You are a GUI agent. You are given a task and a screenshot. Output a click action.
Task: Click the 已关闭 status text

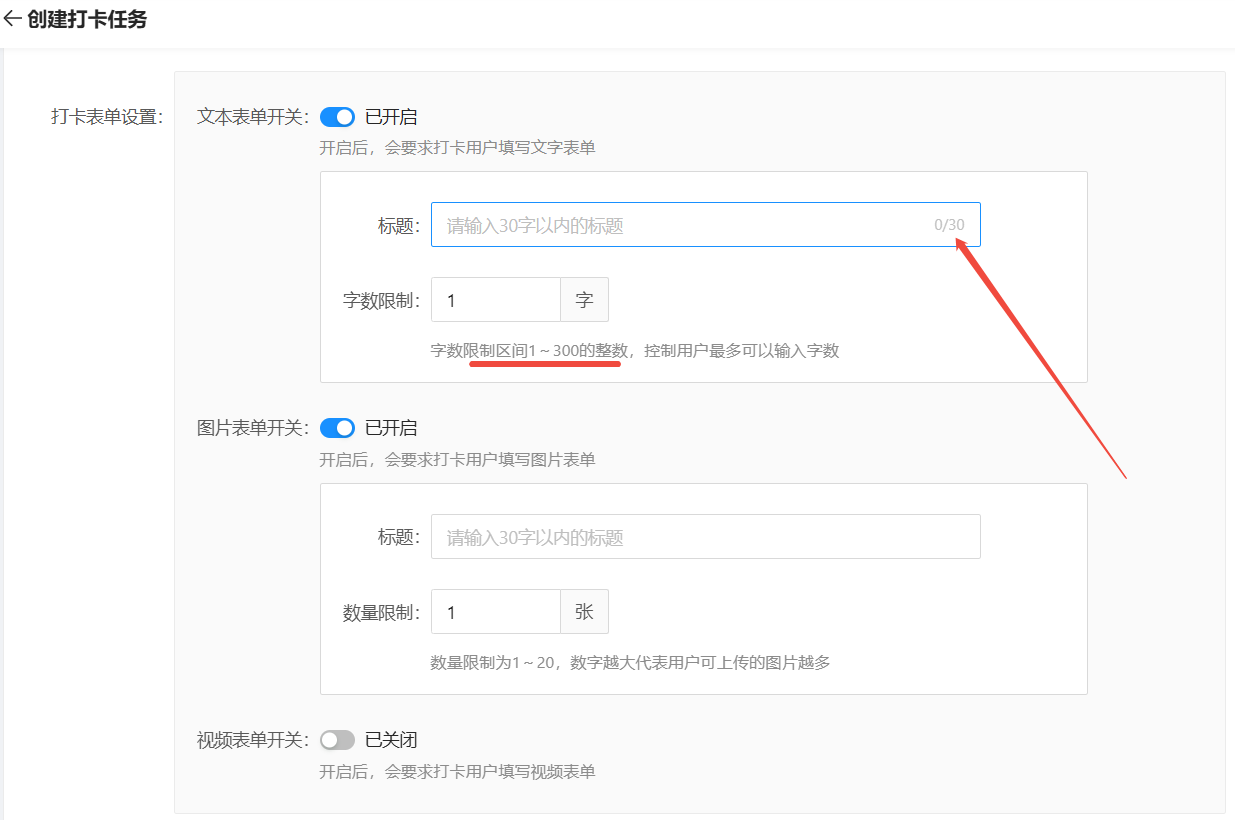coord(391,740)
